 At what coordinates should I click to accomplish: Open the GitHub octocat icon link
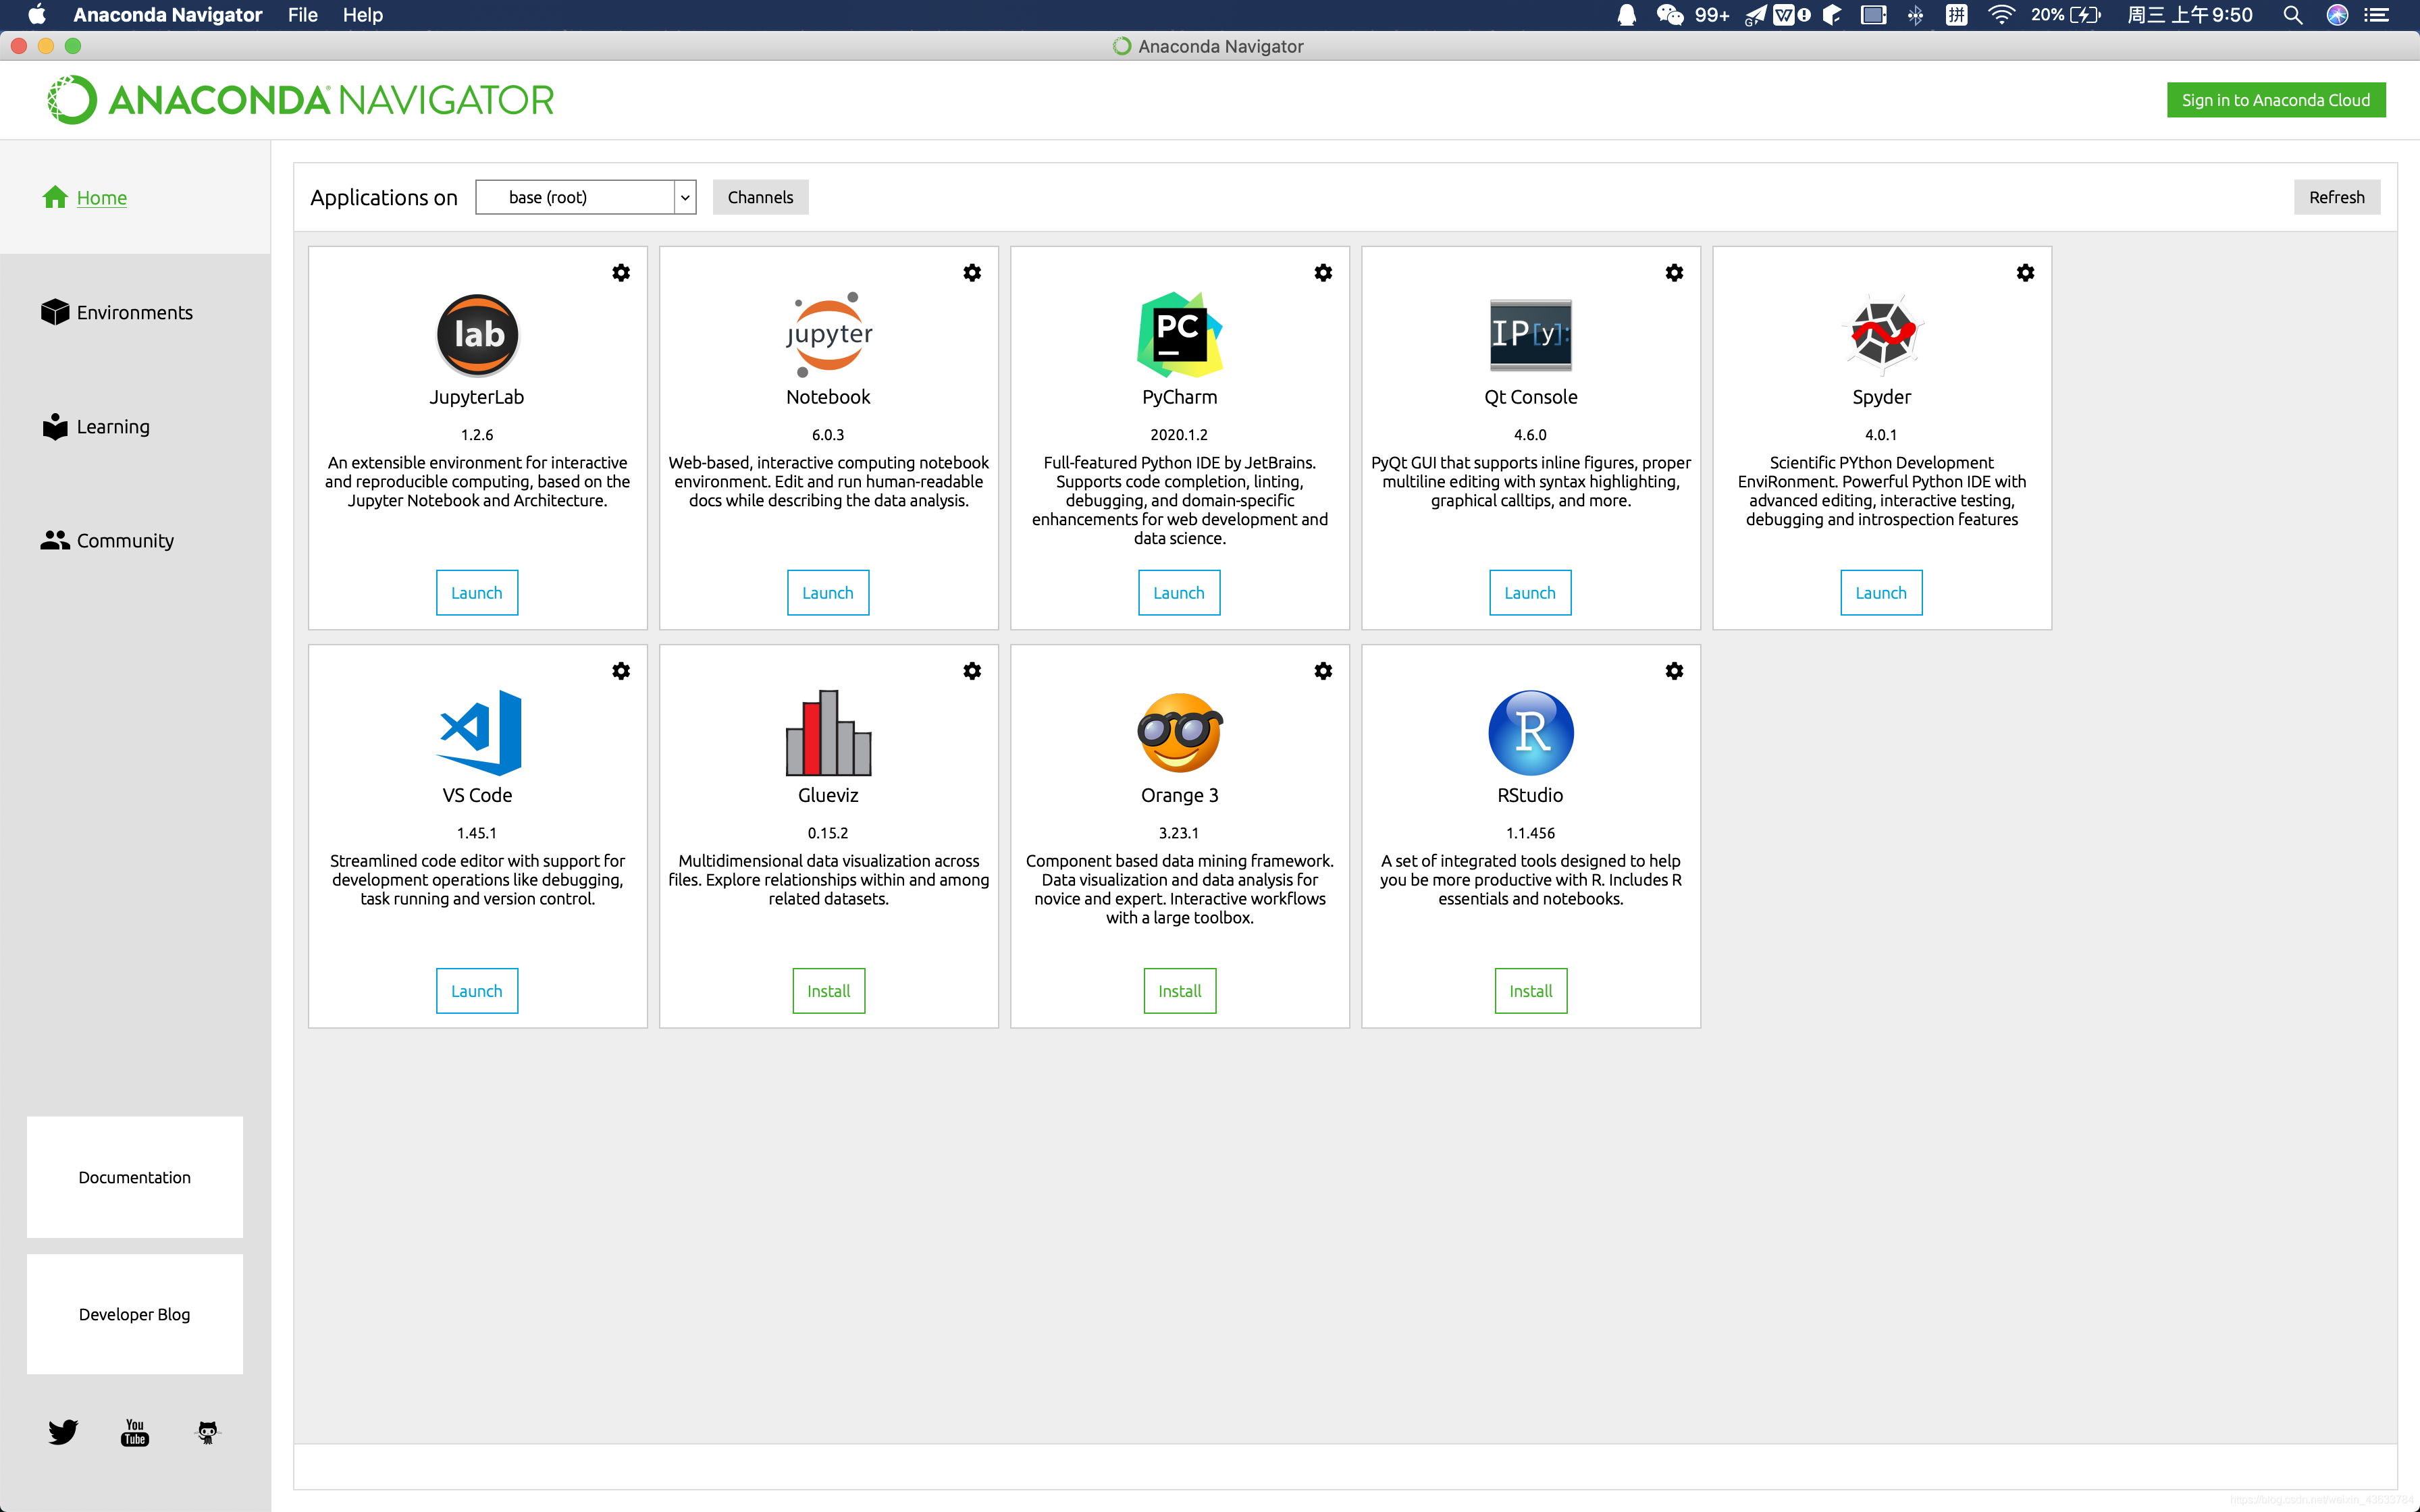pos(207,1432)
